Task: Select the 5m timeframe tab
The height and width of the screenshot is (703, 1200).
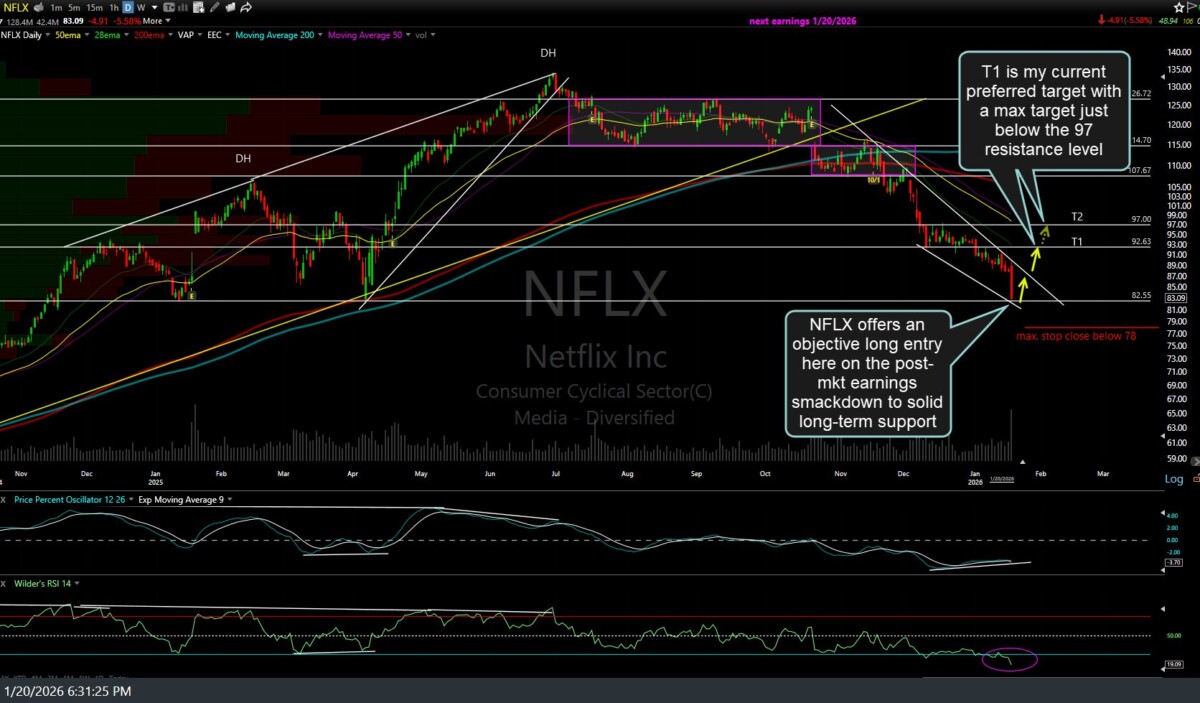Action: [x=72, y=8]
